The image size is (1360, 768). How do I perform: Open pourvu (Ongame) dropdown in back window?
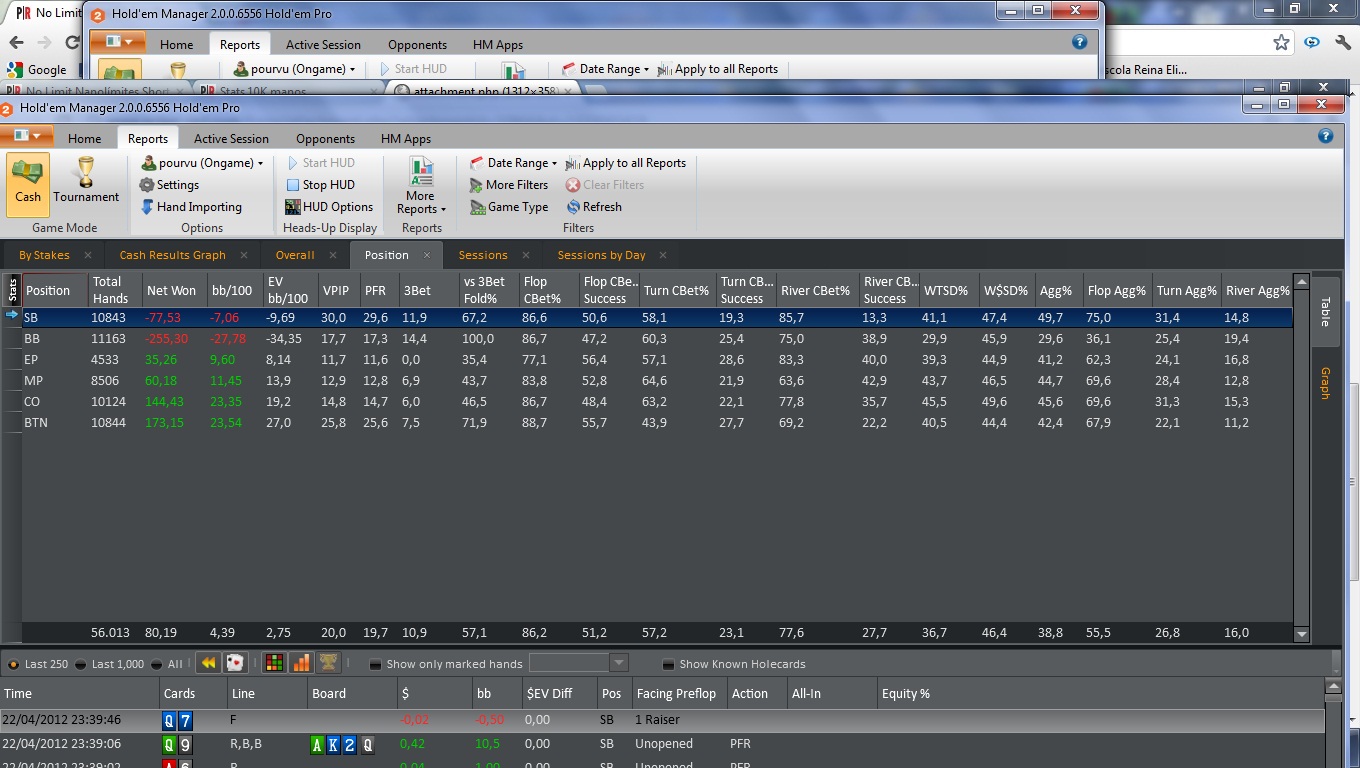(x=295, y=69)
